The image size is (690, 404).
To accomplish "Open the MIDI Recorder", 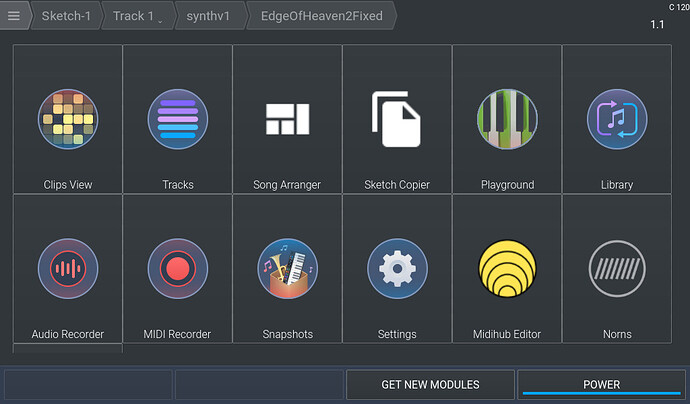I will [178, 268].
